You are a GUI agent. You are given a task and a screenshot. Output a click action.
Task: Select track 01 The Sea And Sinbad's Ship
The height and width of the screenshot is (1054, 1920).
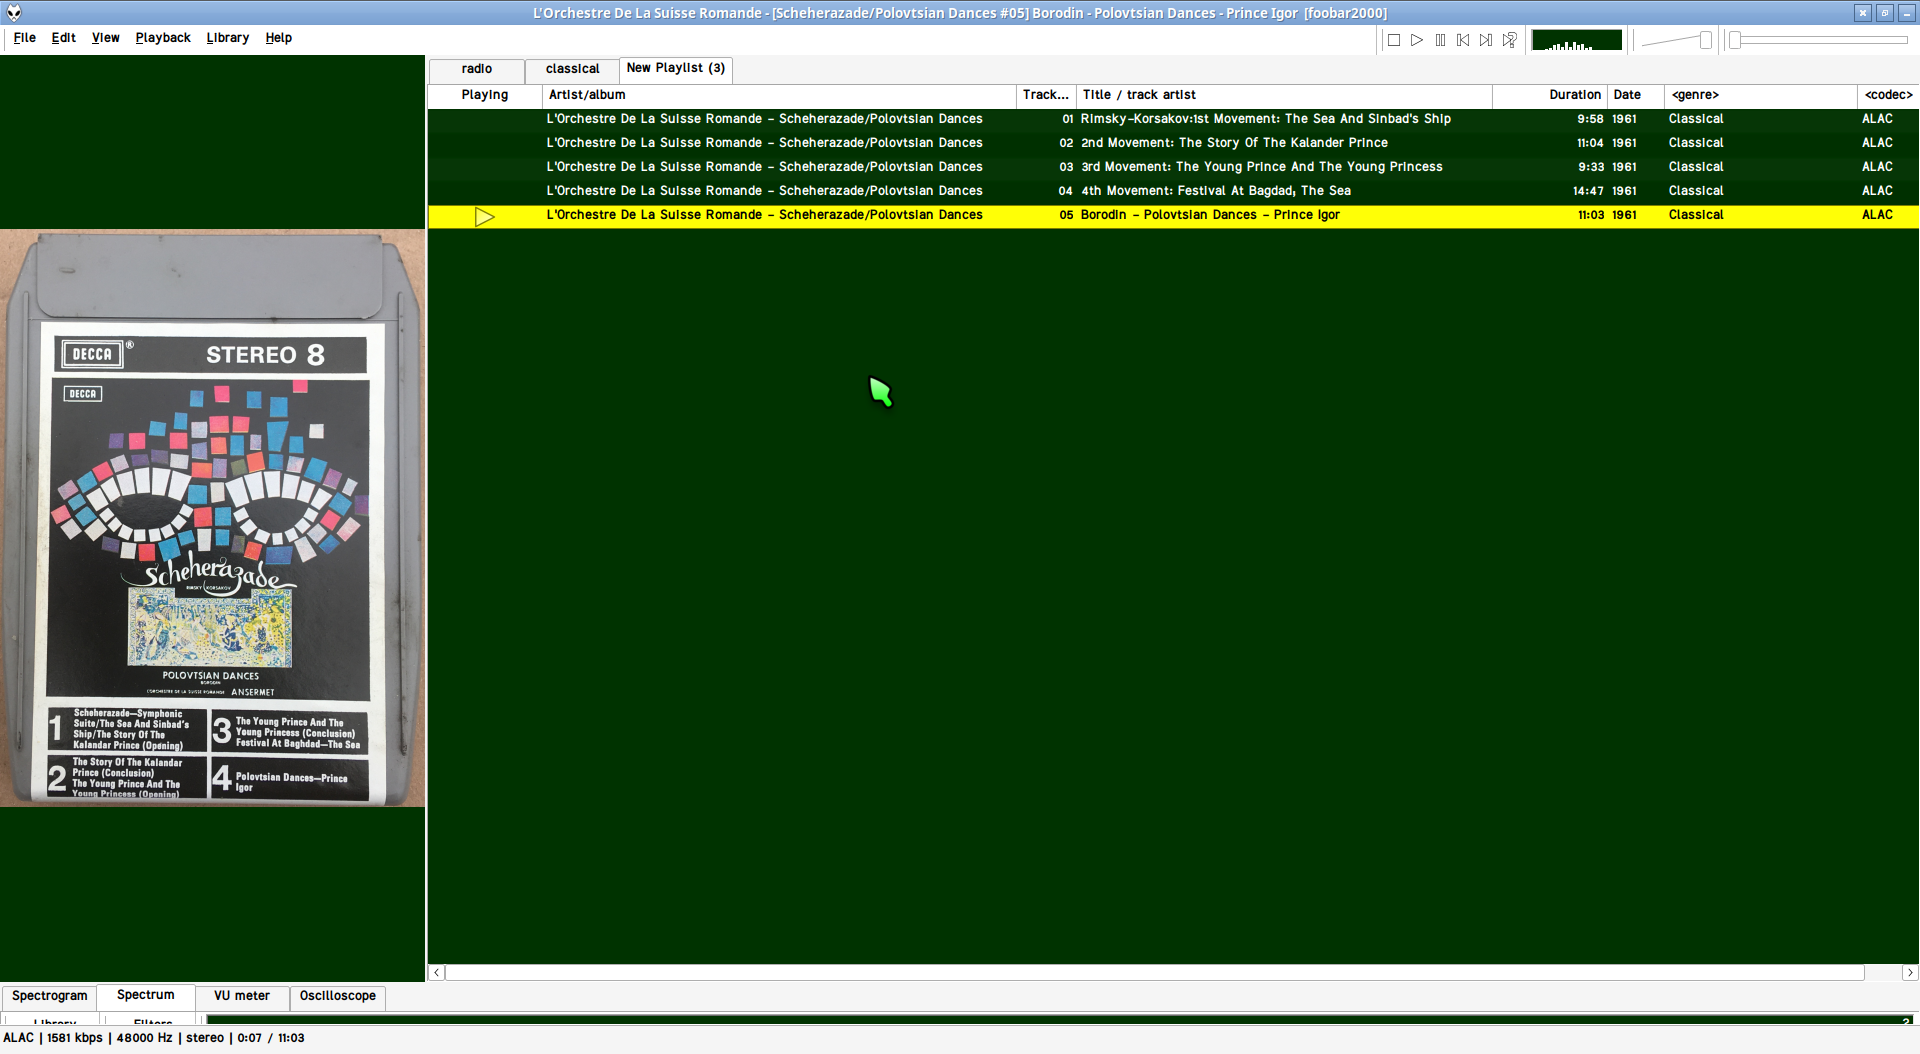(x=1173, y=119)
